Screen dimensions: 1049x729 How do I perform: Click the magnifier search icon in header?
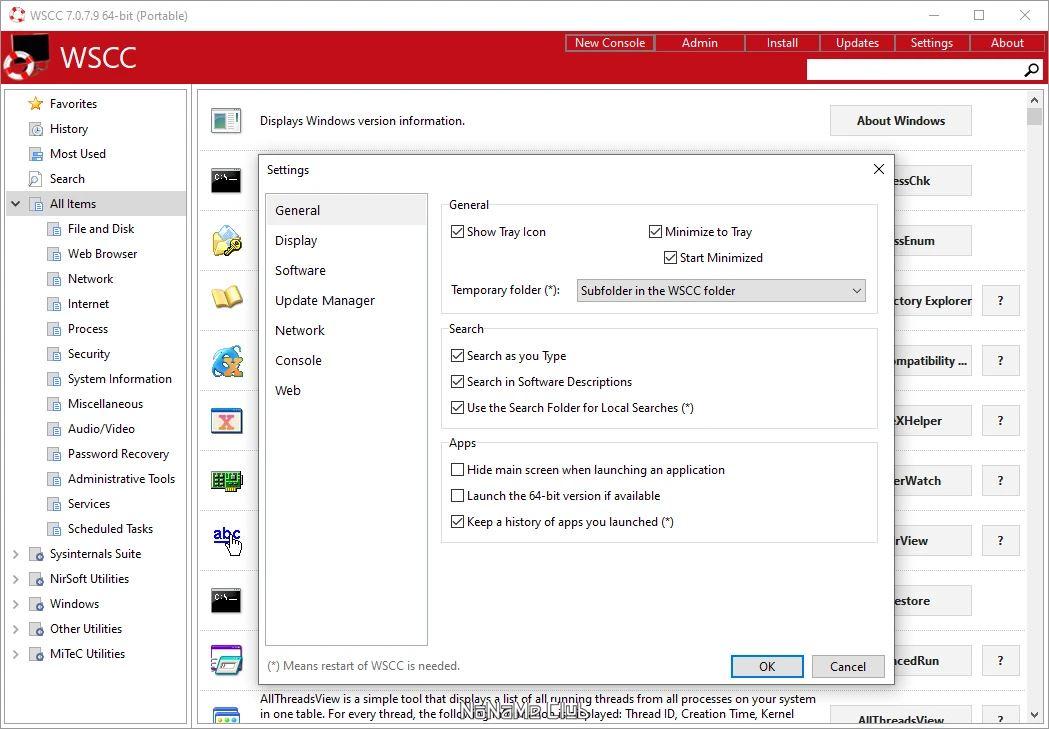click(x=1031, y=70)
